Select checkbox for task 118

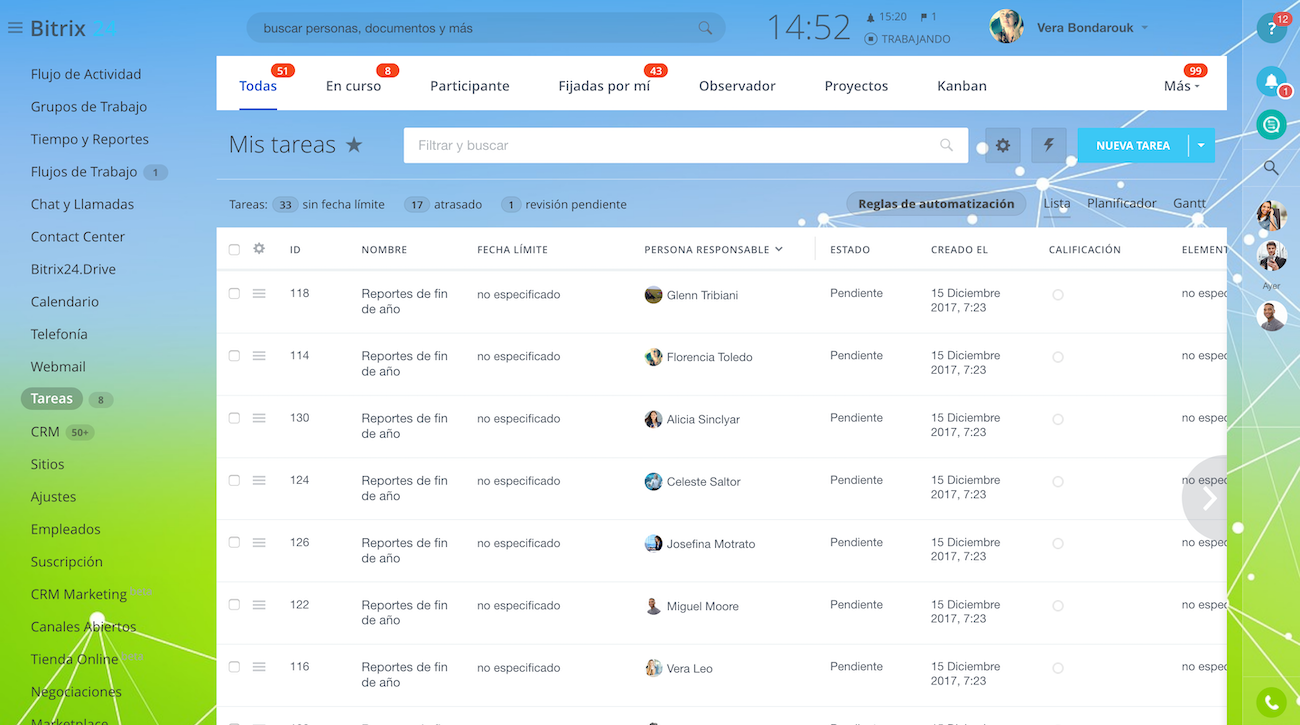(x=234, y=294)
